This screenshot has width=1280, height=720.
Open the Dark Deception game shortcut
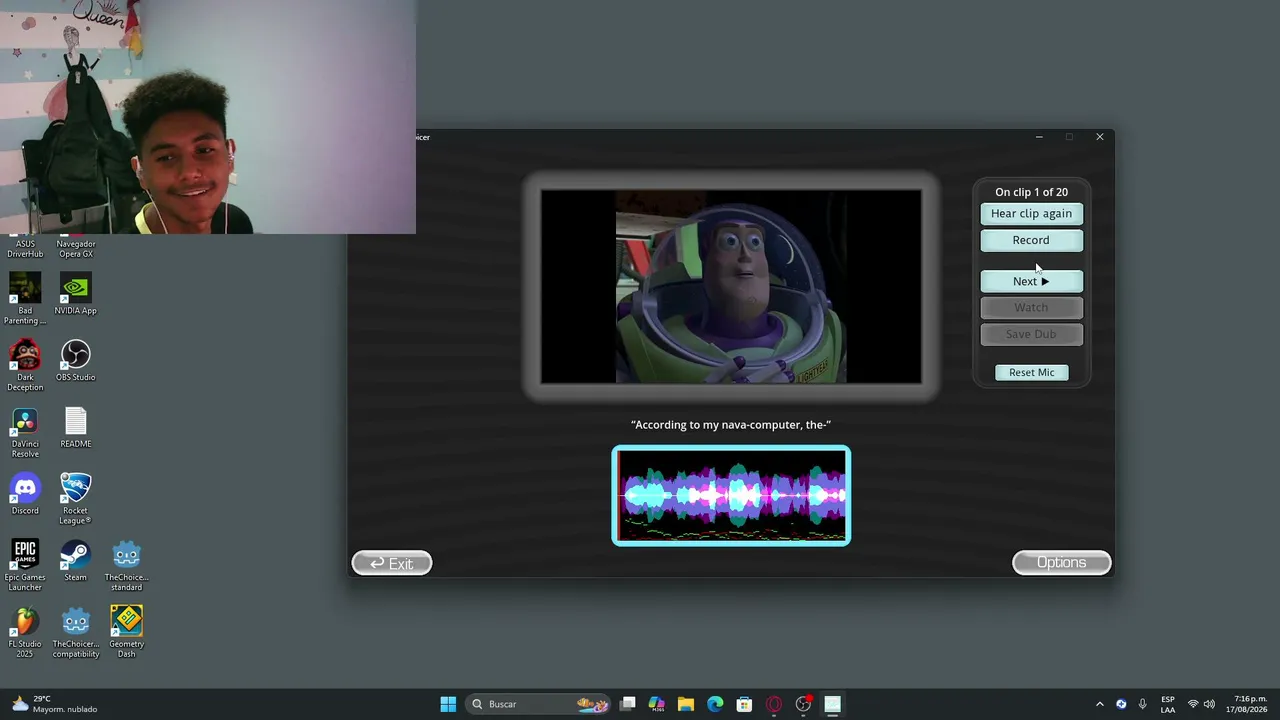point(25,366)
